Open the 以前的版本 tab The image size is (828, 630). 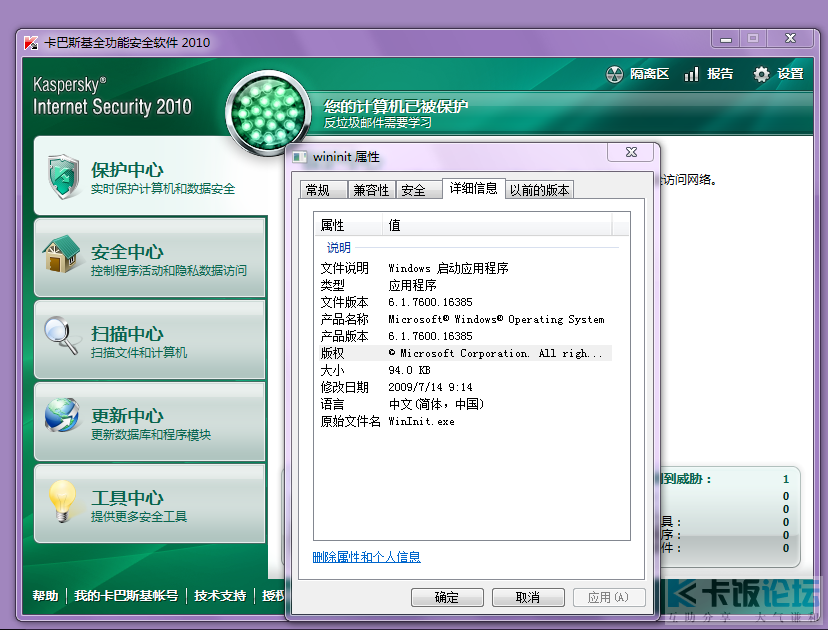click(x=540, y=190)
